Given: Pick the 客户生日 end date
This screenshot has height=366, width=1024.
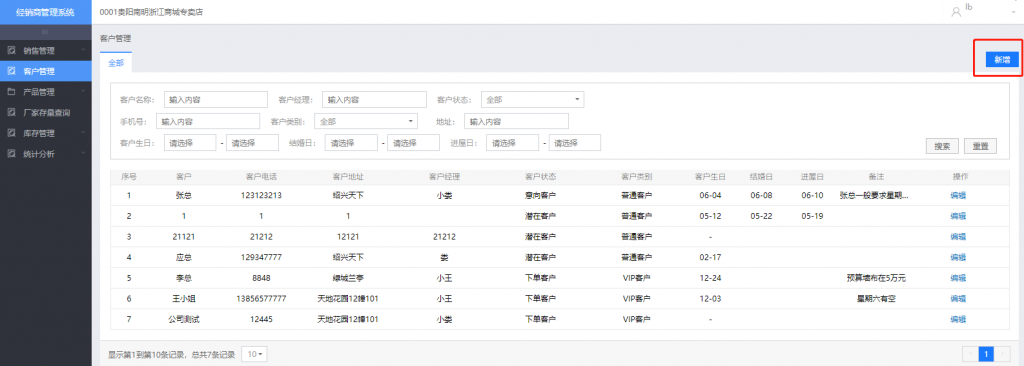Looking at the screenshot, I should (252, 142).
